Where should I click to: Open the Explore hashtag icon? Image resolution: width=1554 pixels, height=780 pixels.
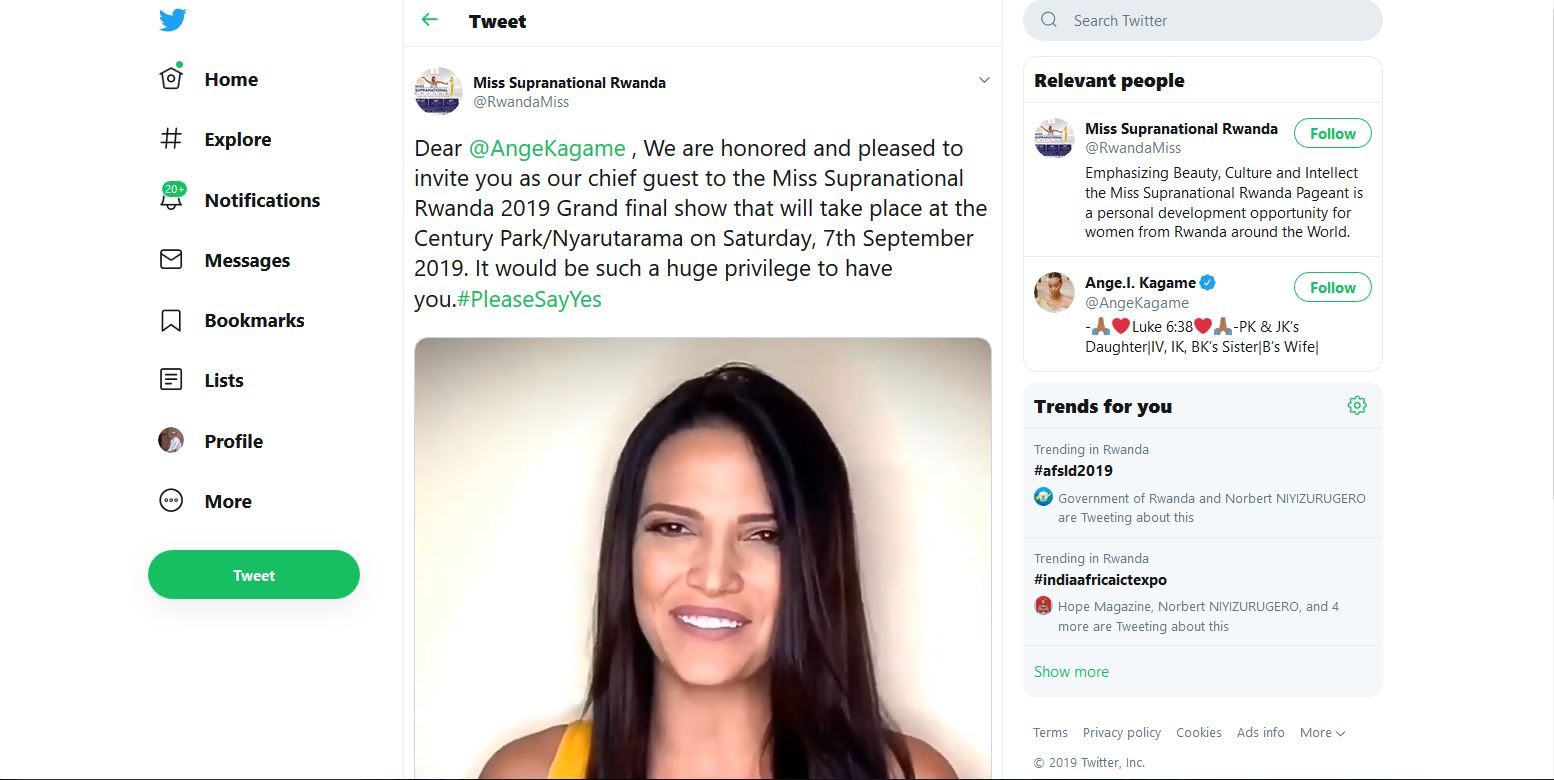[x=172, y=139]
